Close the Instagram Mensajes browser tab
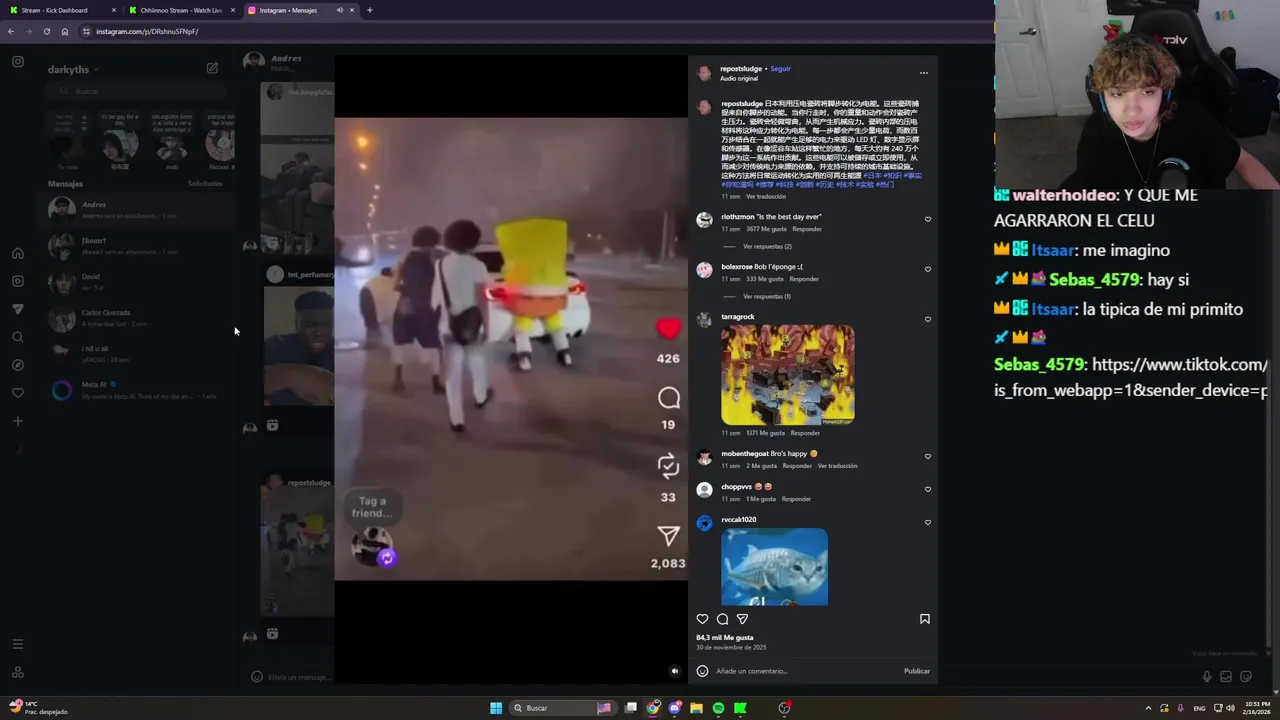Viewport: 1280px width, 720px height. point(352,10)
